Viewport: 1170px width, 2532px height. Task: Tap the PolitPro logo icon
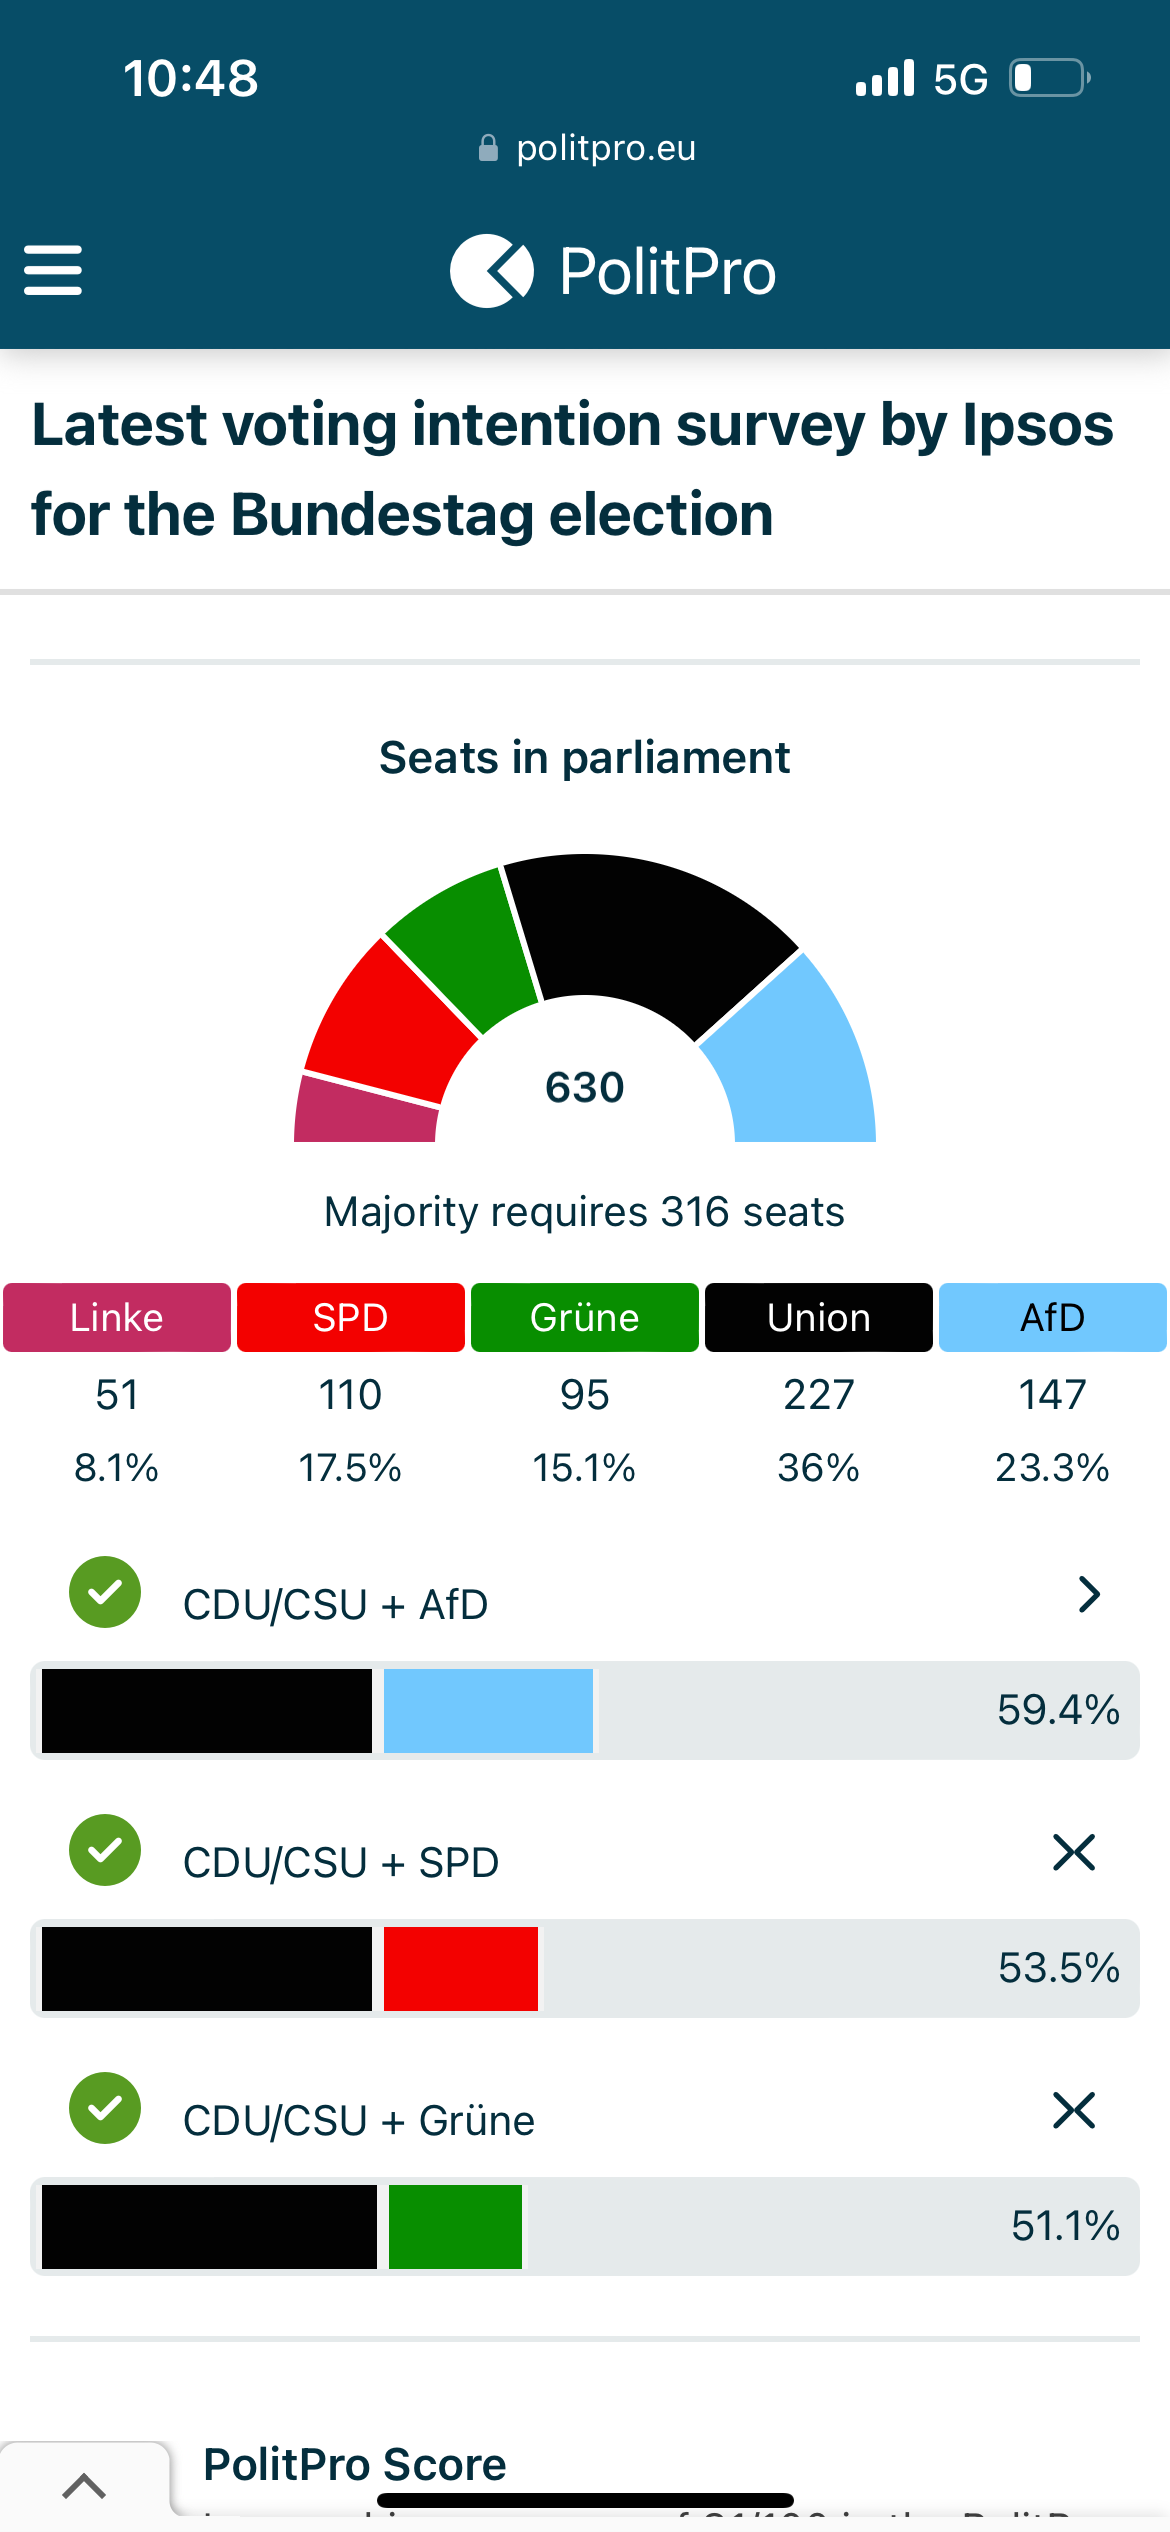point(491,271)
